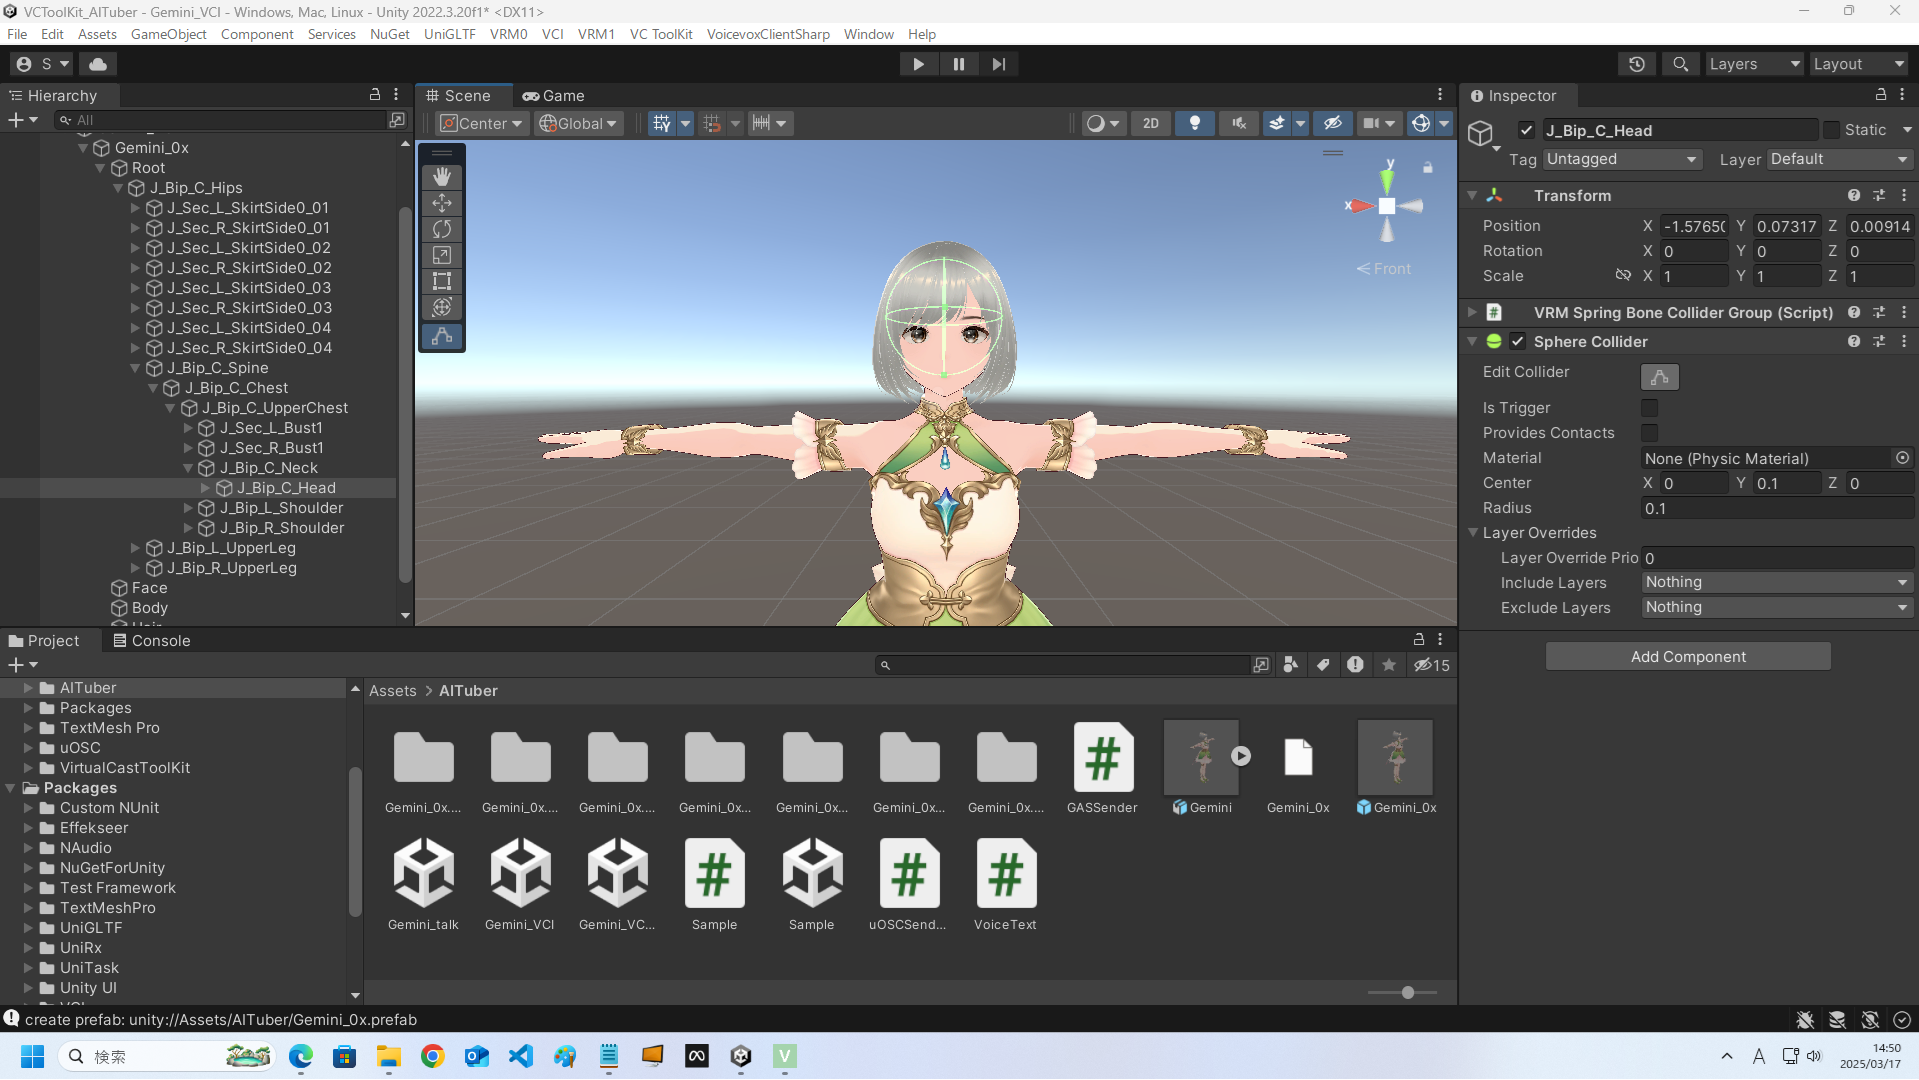The image size is (1919, 1080).
Task: Open the GameObject menu
Action: click(169, 34)
